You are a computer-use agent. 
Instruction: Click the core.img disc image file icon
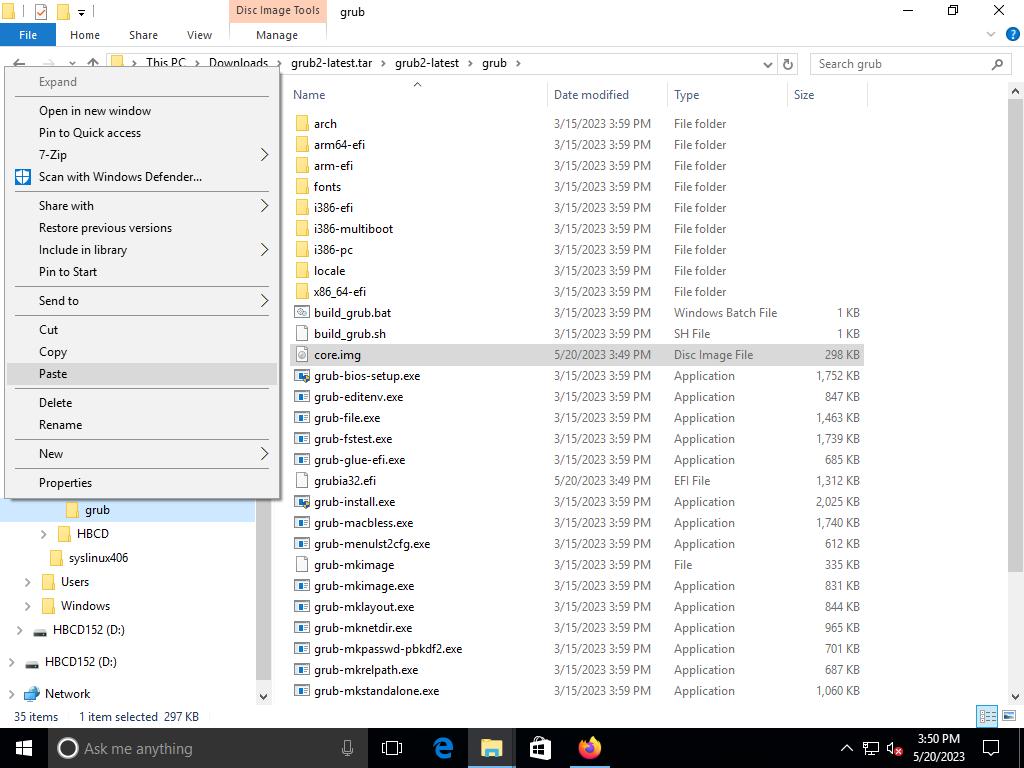303,355
